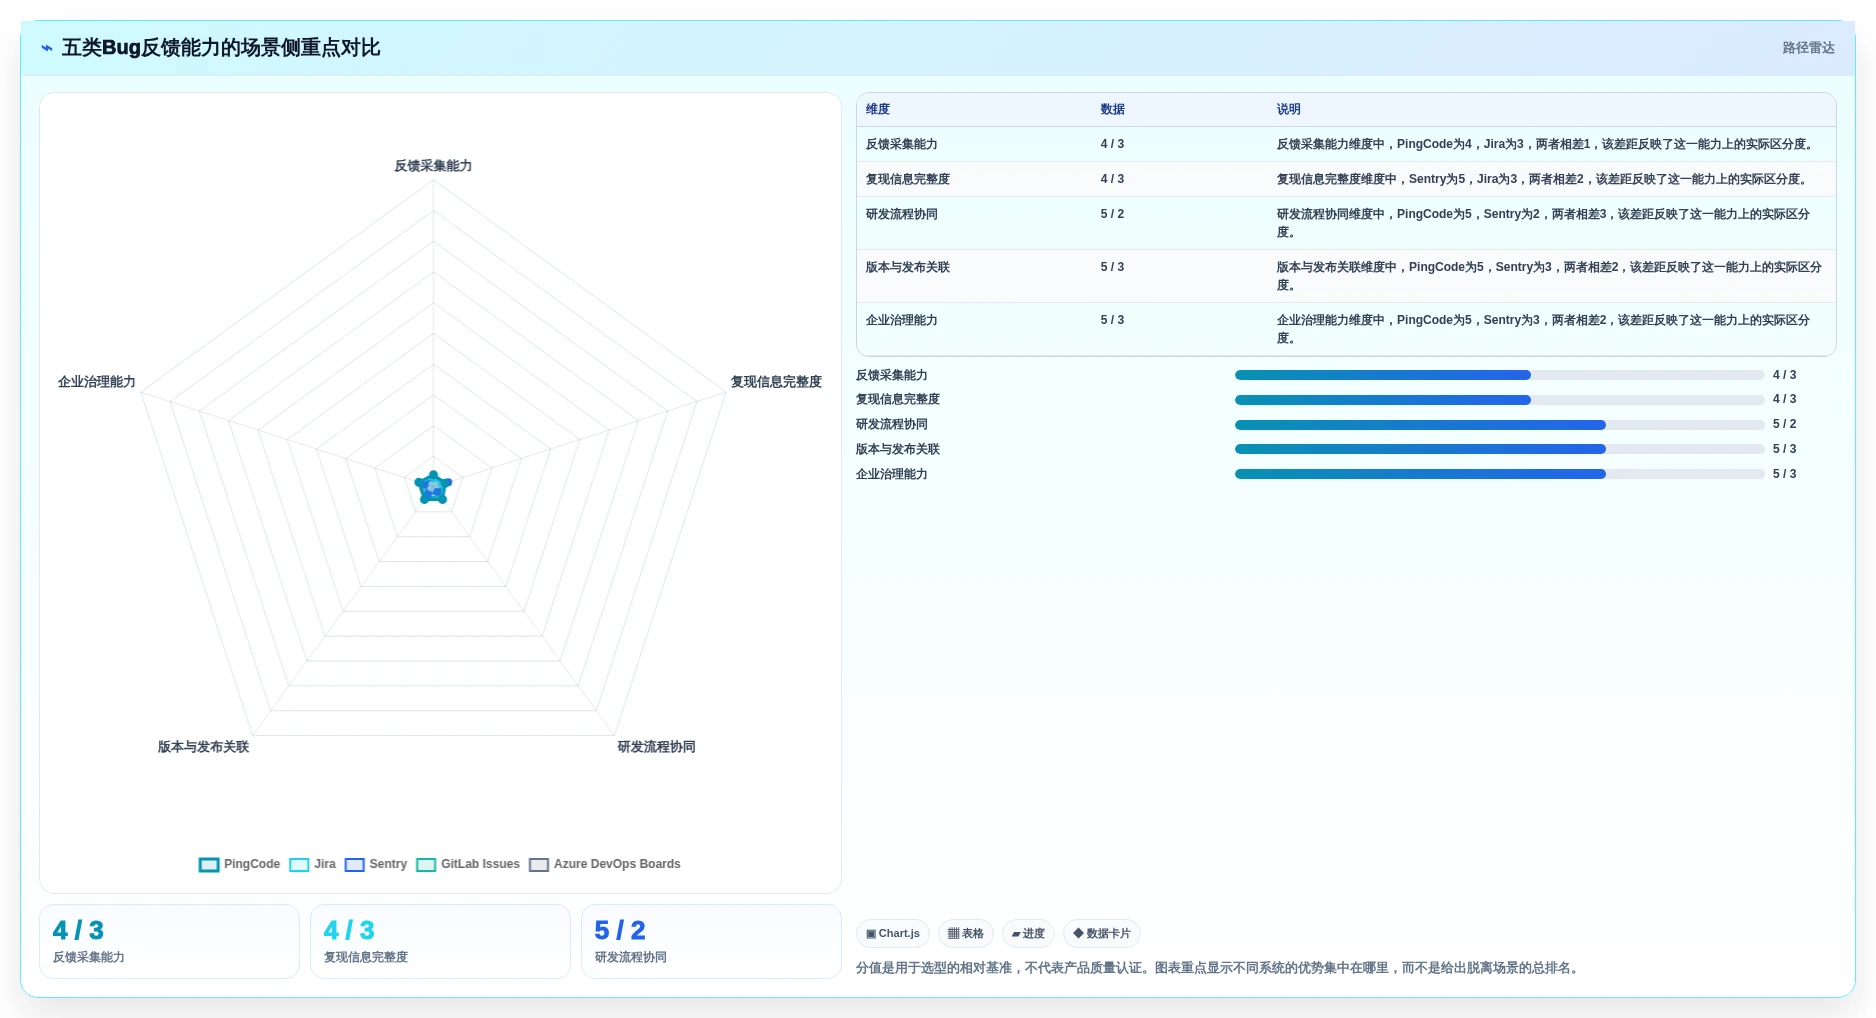1876x1018 pixels.
Task: Click the 进度 tag chip
Action: pyautogui.click(x=1028, y=934)
